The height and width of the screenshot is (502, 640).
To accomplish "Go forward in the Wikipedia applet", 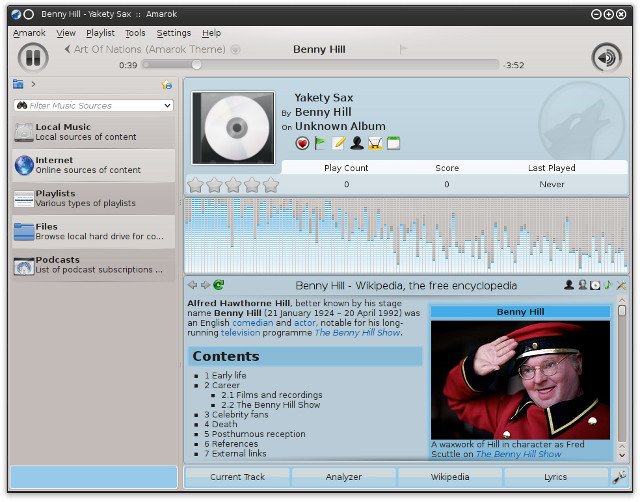I will (x=205, y=285).
